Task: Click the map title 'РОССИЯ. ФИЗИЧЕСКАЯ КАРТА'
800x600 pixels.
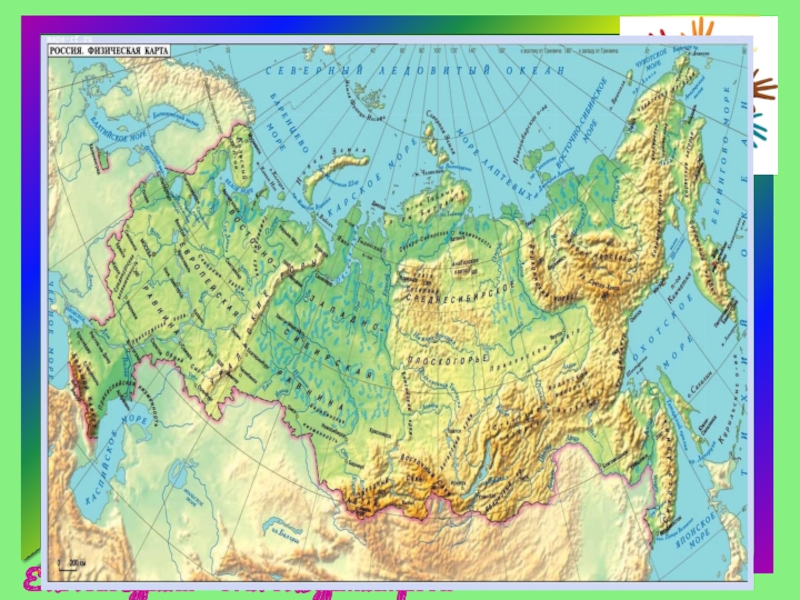Action: point(109,51)
